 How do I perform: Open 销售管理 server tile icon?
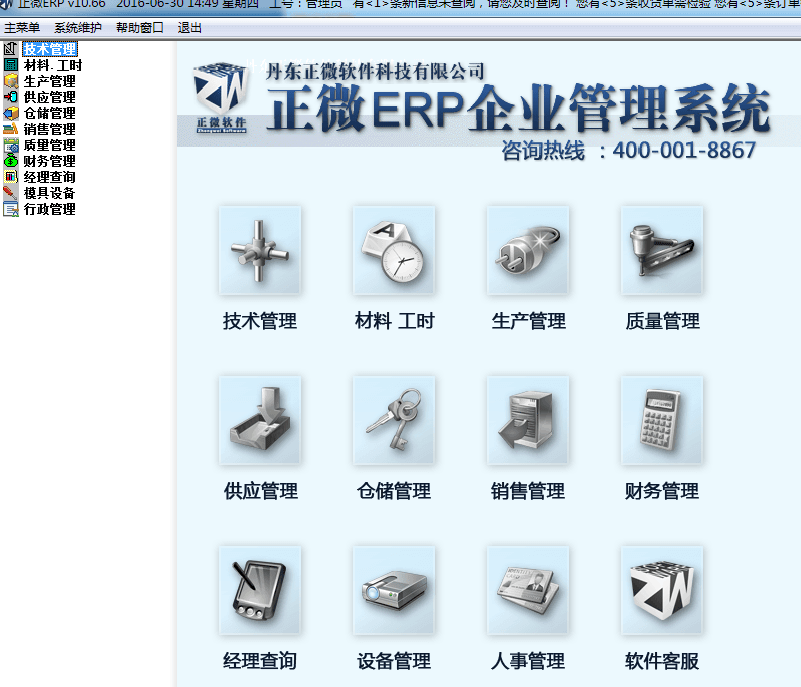(x=528, y=420)
